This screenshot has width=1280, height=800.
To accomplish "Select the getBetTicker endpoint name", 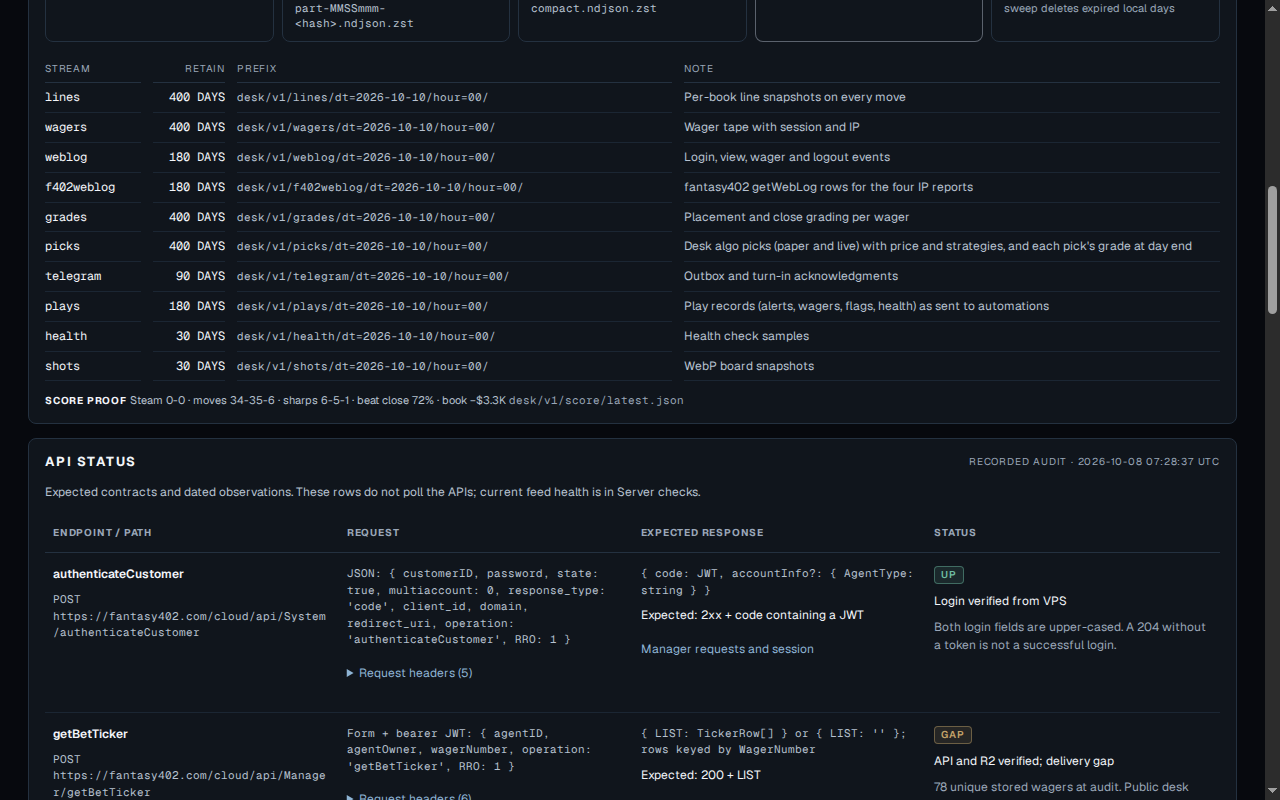I will (90, 734).
